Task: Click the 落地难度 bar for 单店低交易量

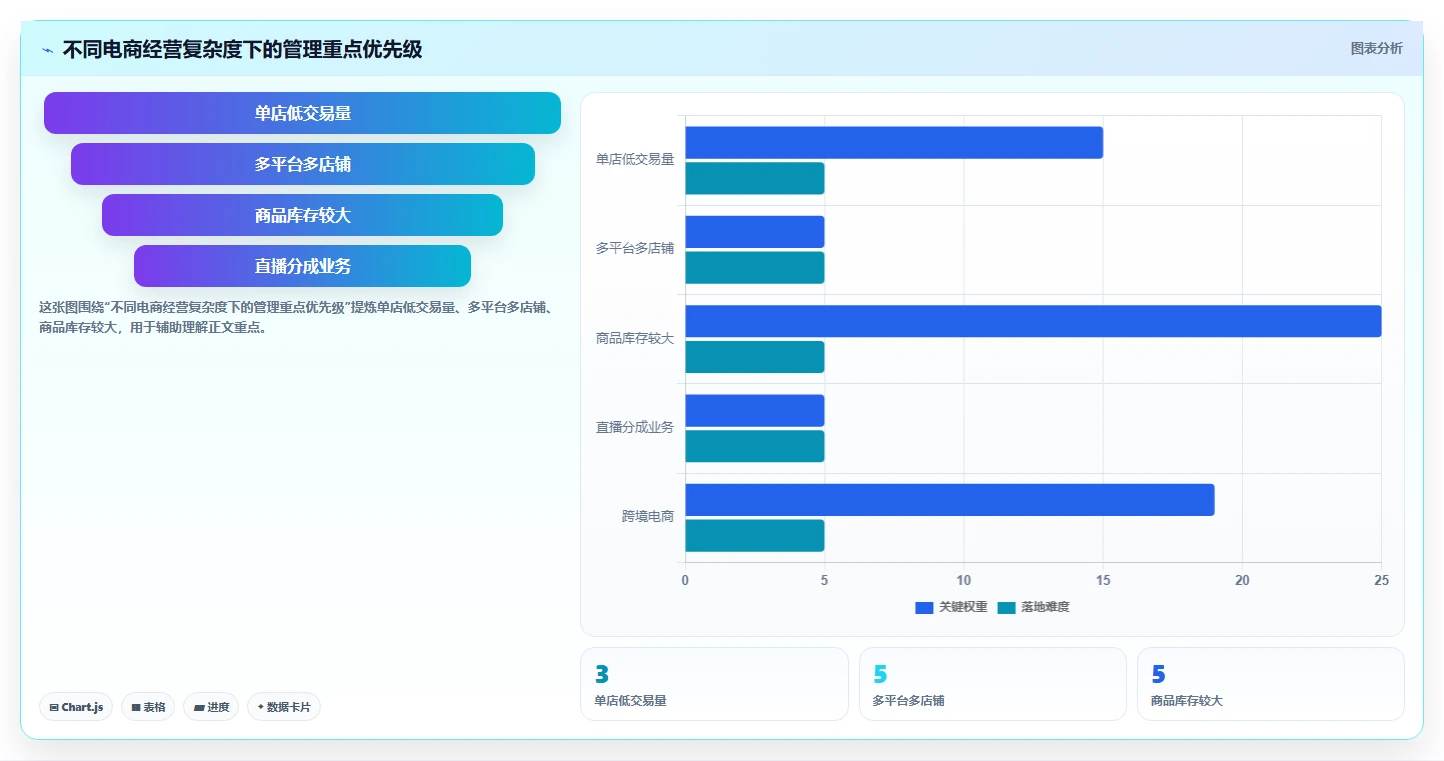Action: pos(755,178)
